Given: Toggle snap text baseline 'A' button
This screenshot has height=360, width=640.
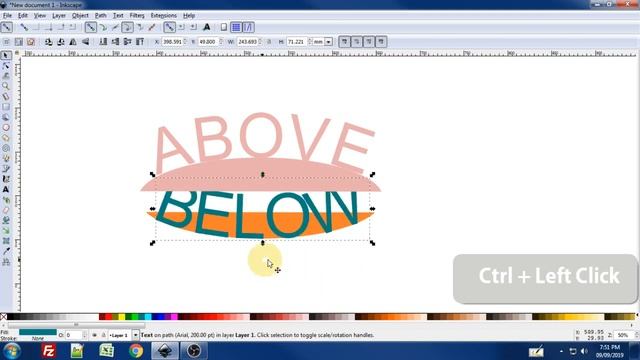Looking at the screenshot, I should [207, 27].
